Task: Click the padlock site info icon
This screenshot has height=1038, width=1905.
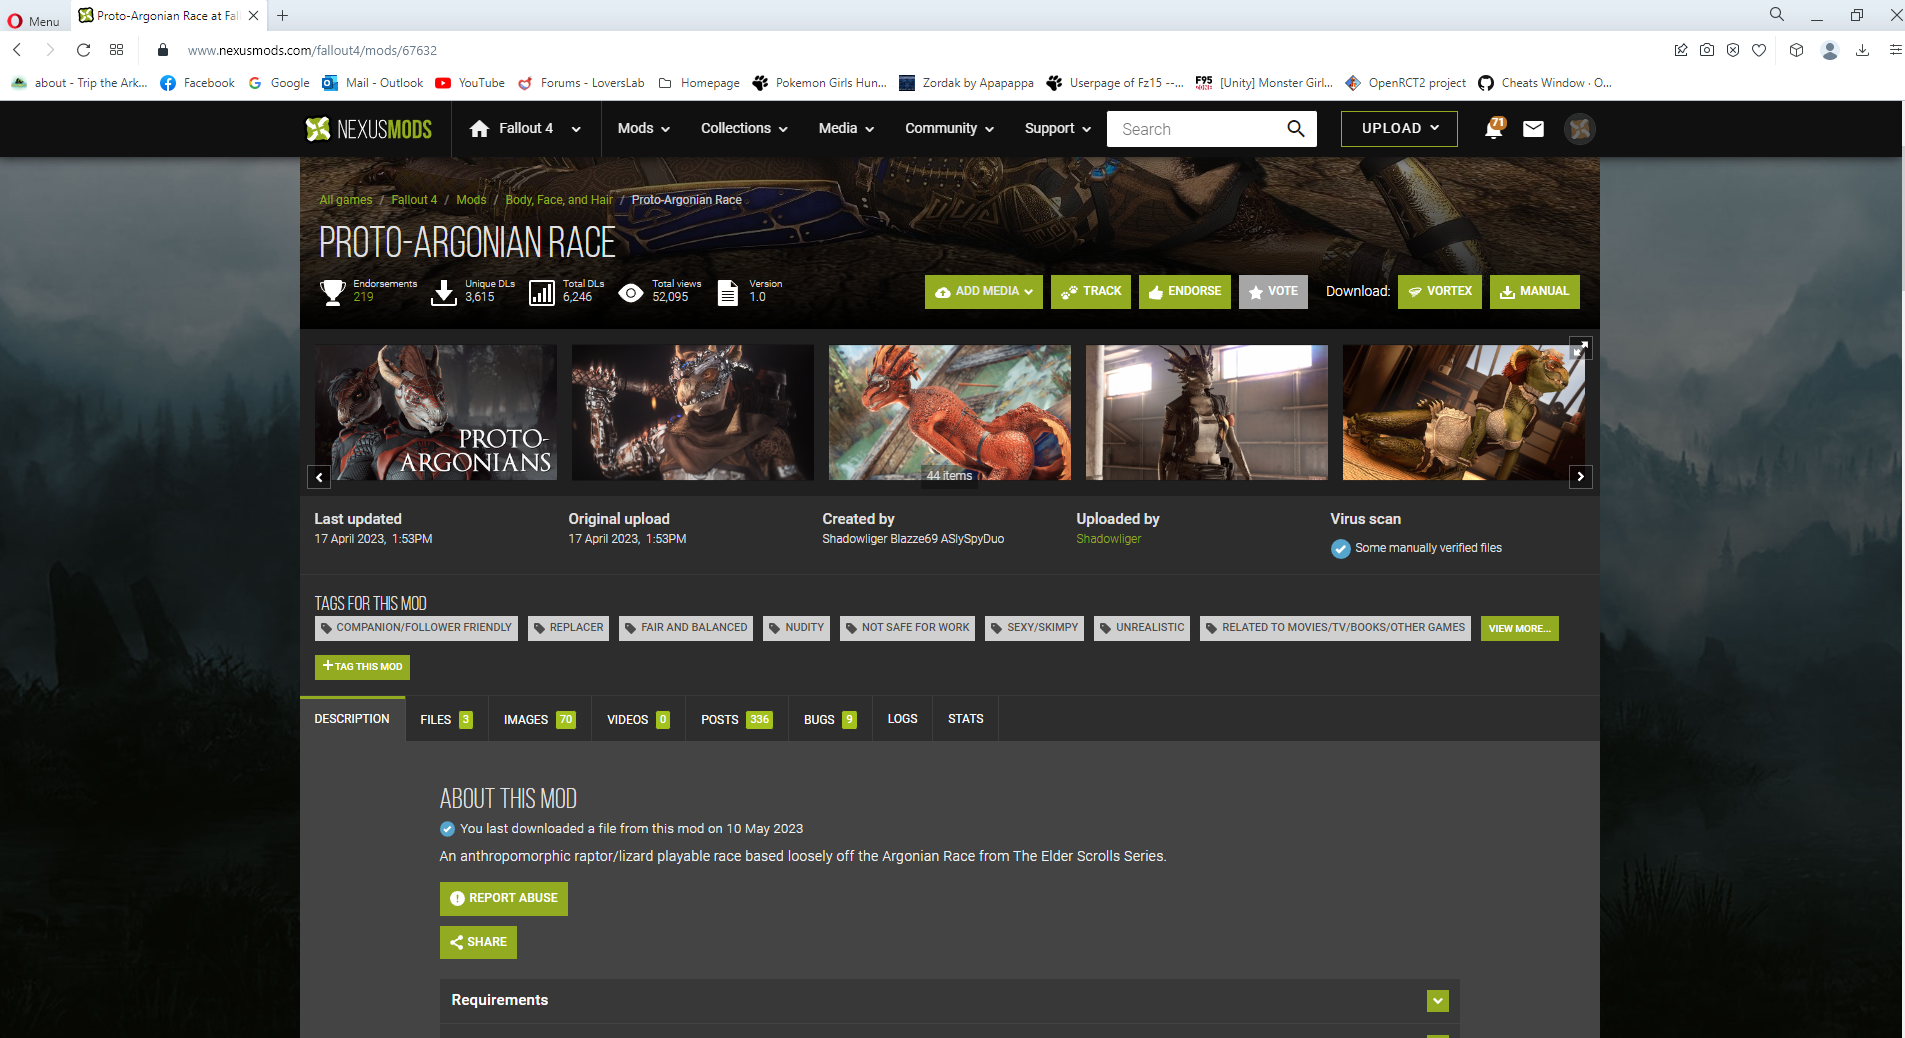Action: point(163,50)
